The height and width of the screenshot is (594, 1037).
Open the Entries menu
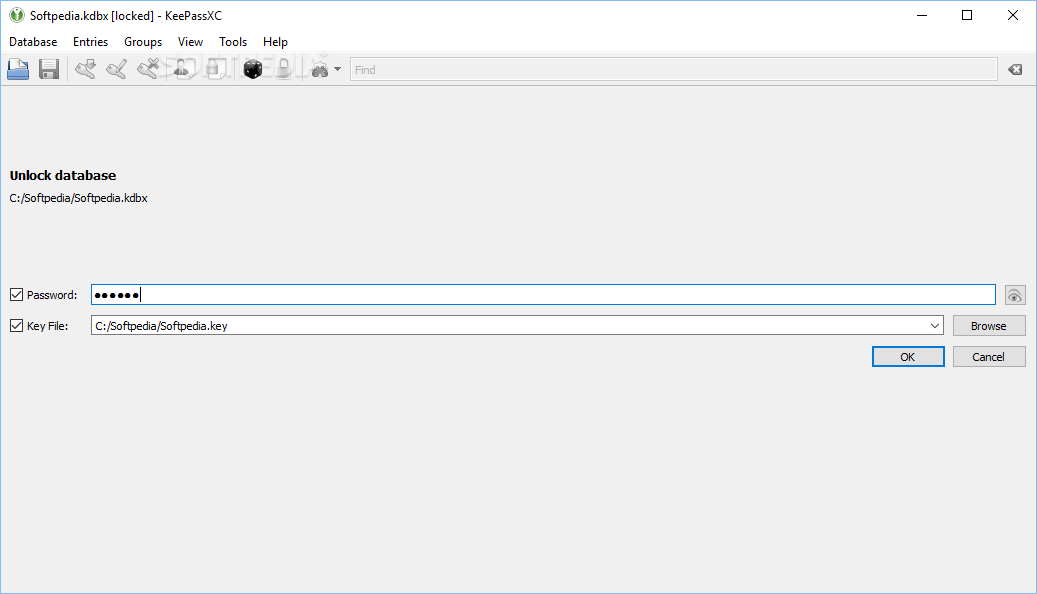click(x=91, y=42)
